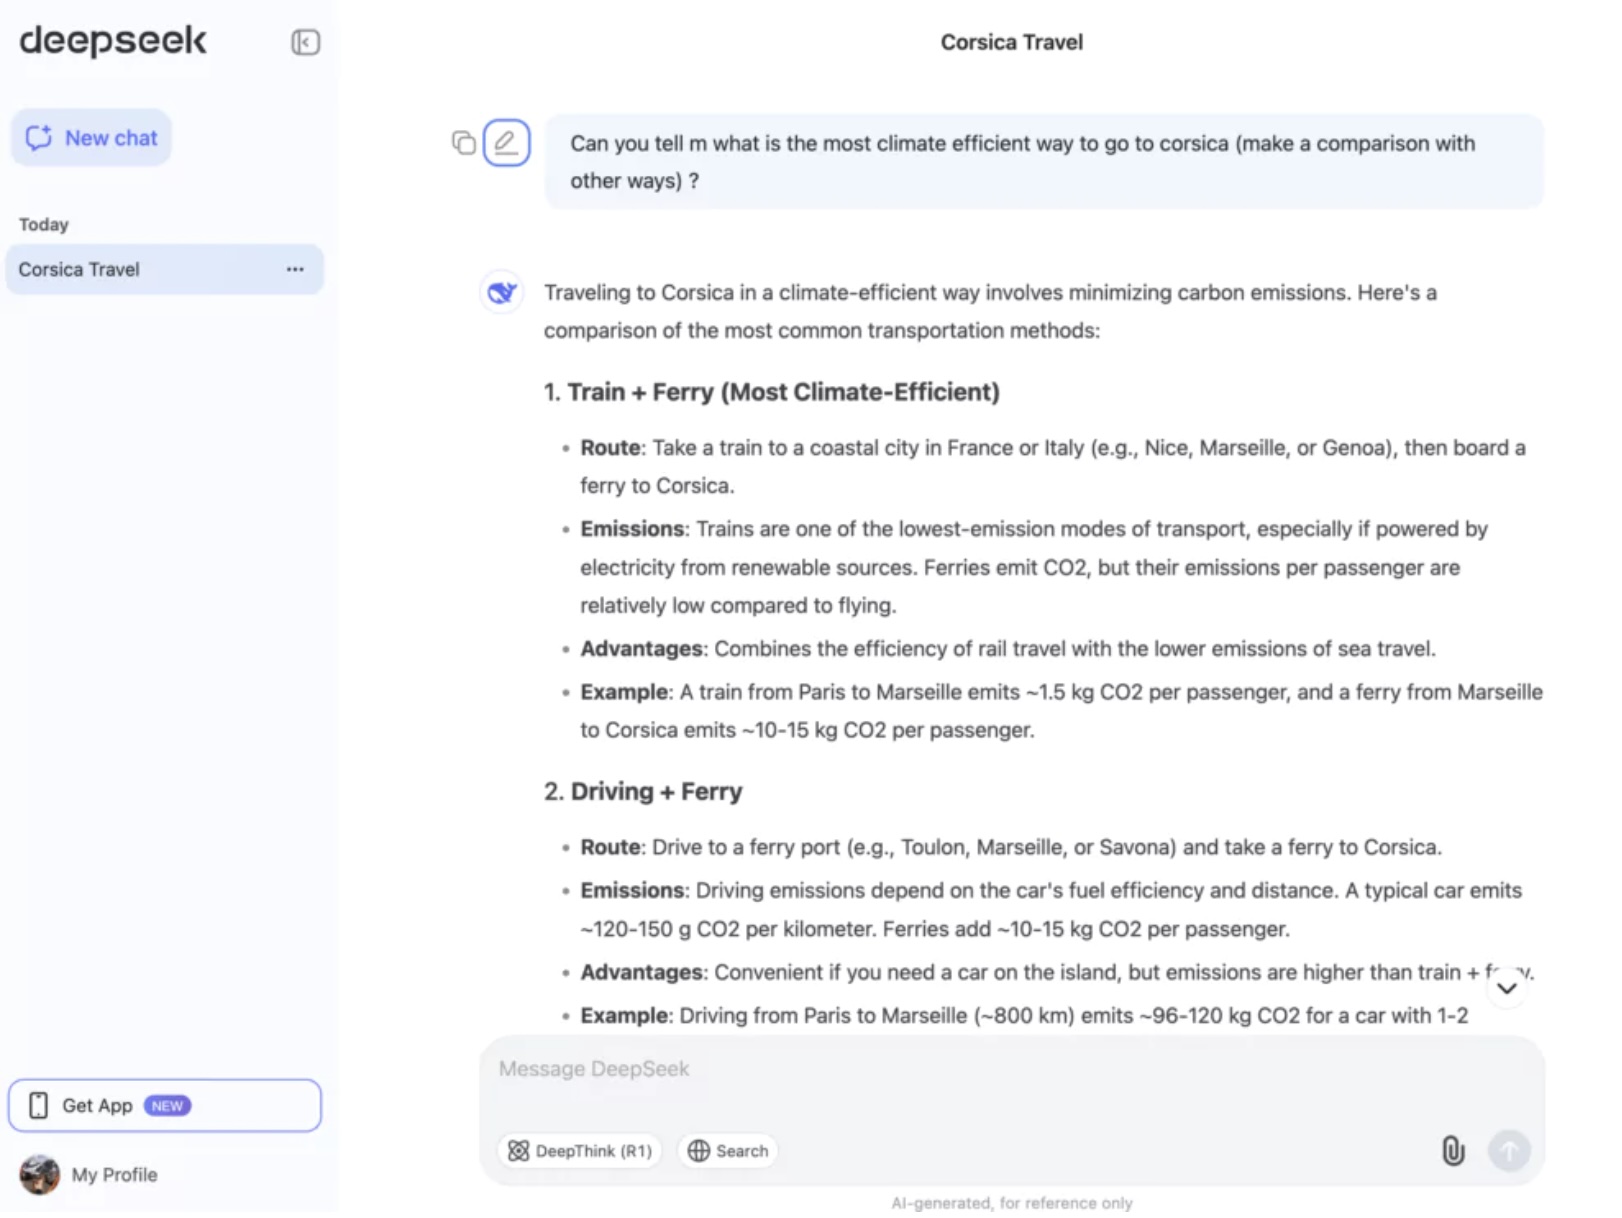
Task: Click the pencil icon to edit the prompt
Action: [x=507, y=143]
